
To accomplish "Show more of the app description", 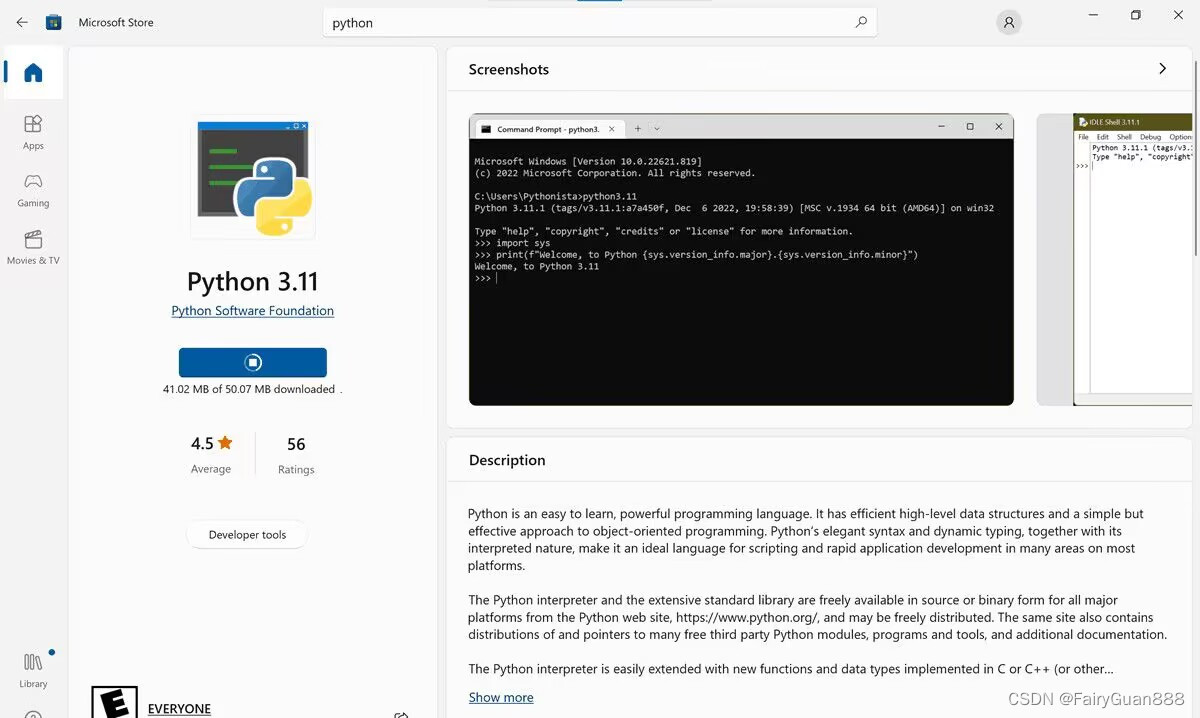I will click(x=500, y=697).
